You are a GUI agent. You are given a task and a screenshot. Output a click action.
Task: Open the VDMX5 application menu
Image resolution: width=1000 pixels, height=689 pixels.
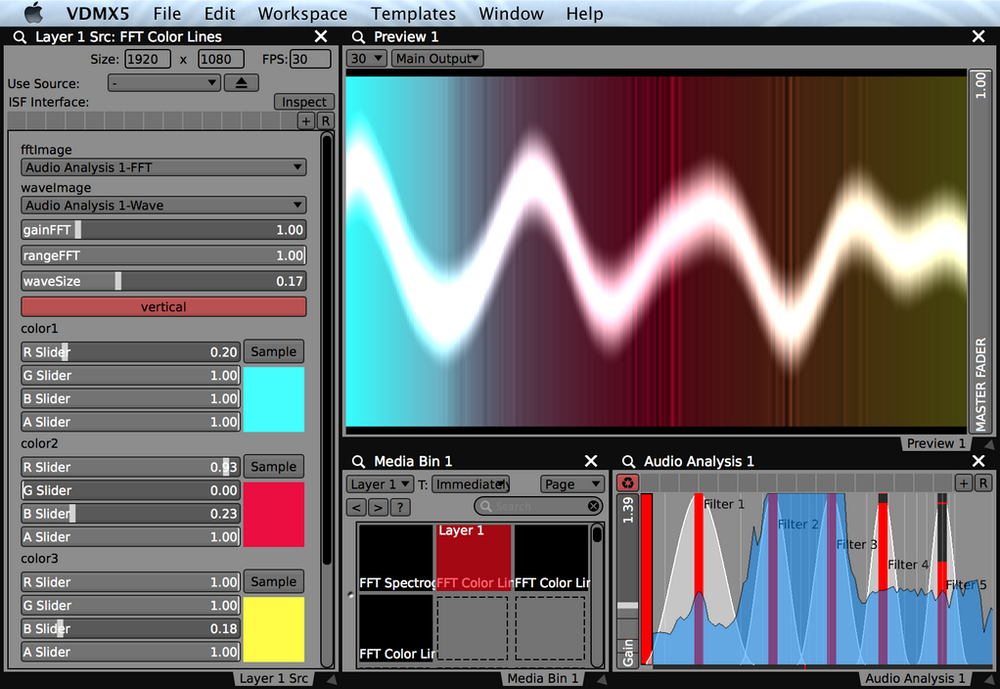97,13
